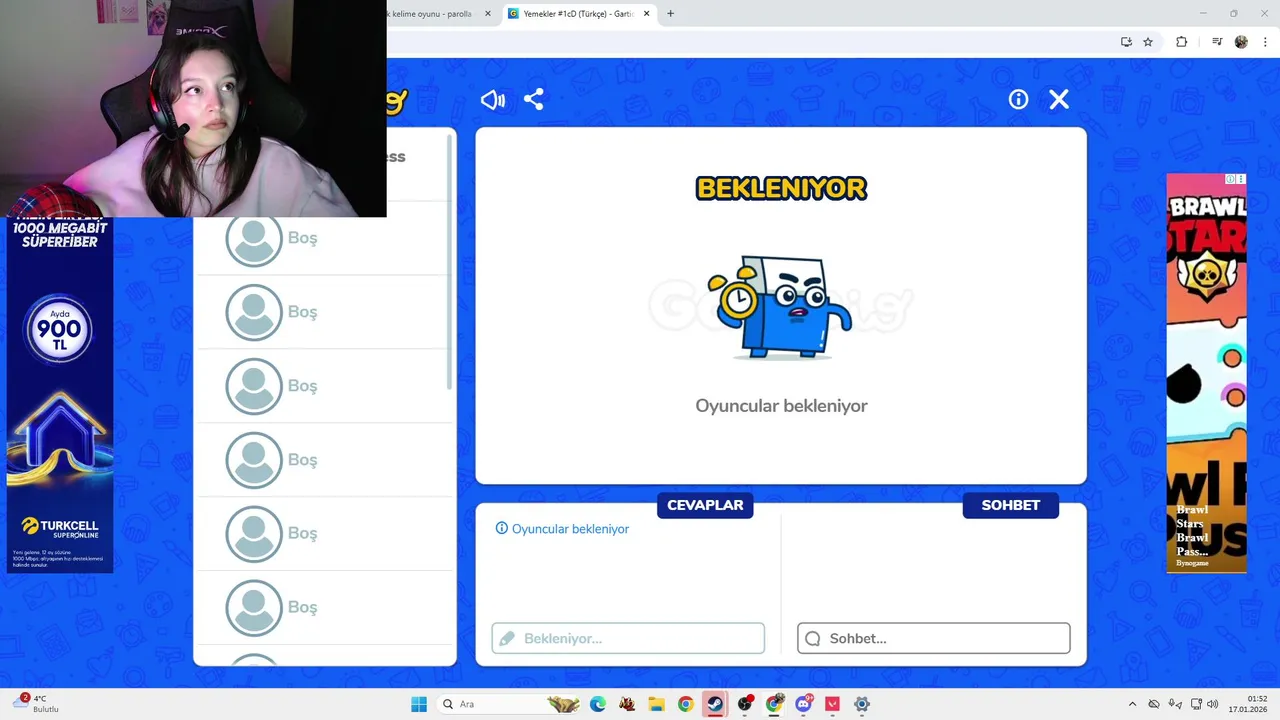Viewport: 1280px width, 720px height.
Task: Open the Chrome profile avatar
Action: 1241,42
